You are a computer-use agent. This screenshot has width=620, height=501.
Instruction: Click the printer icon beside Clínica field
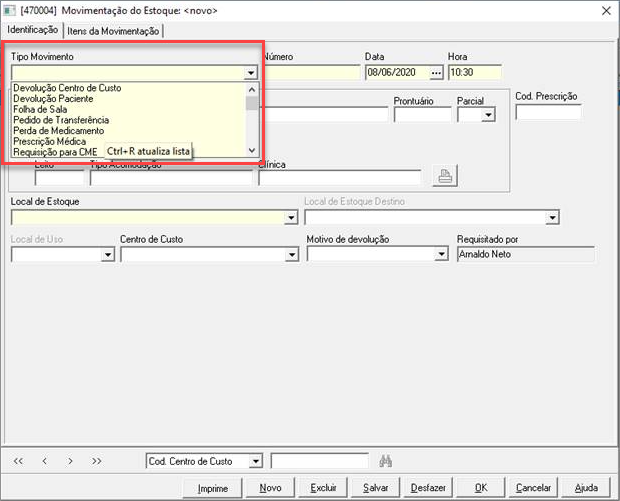click(x=445, y=176)
